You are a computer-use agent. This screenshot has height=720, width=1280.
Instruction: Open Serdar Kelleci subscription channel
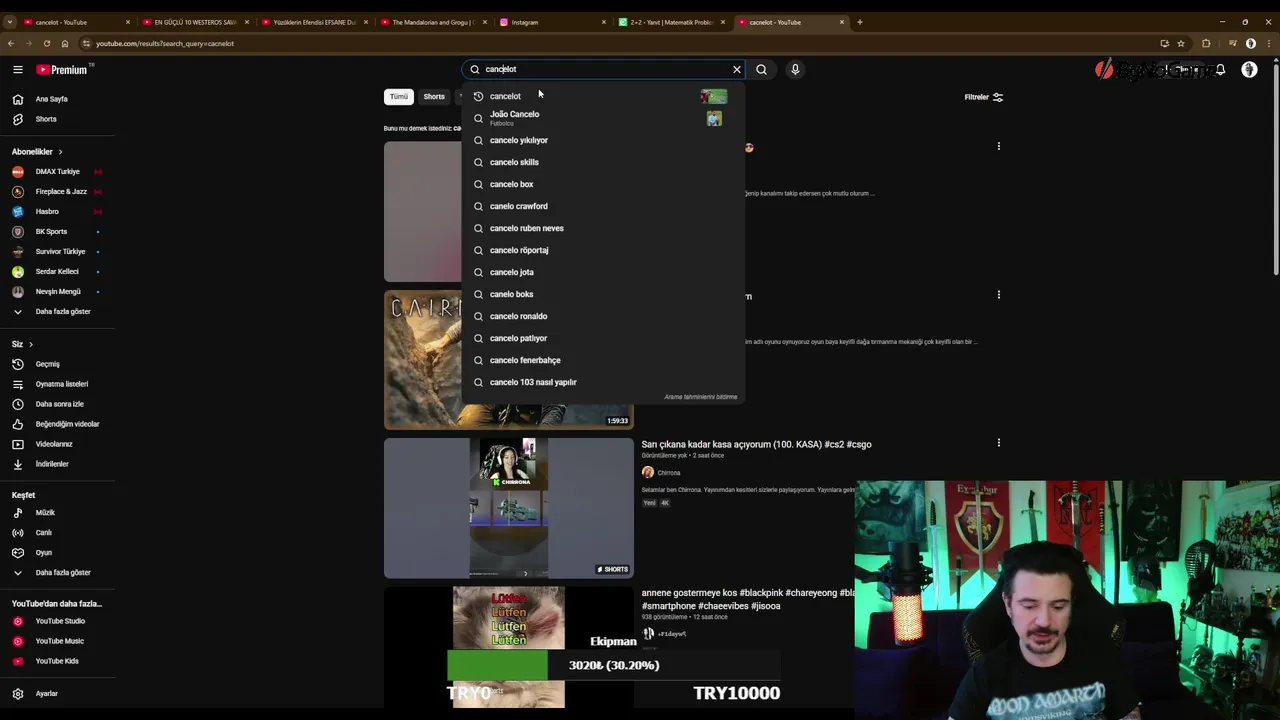click(56, 271)
